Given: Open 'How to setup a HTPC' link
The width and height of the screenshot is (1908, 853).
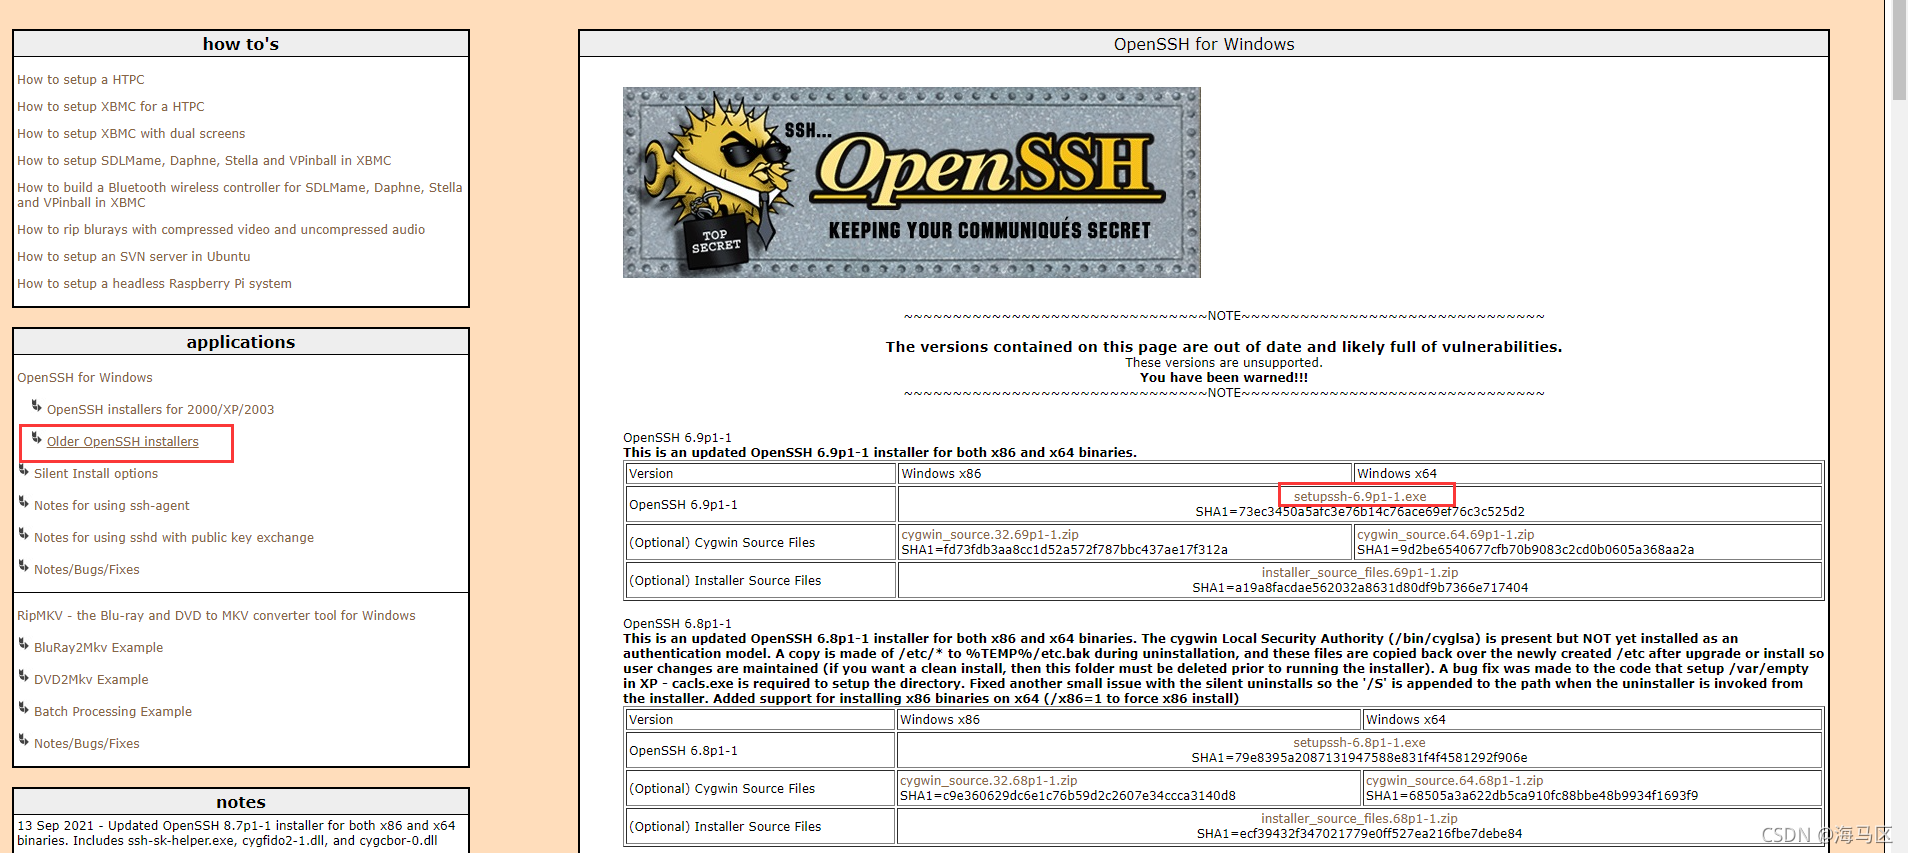Looking at the screenshot, I should [x=80, y=80].
